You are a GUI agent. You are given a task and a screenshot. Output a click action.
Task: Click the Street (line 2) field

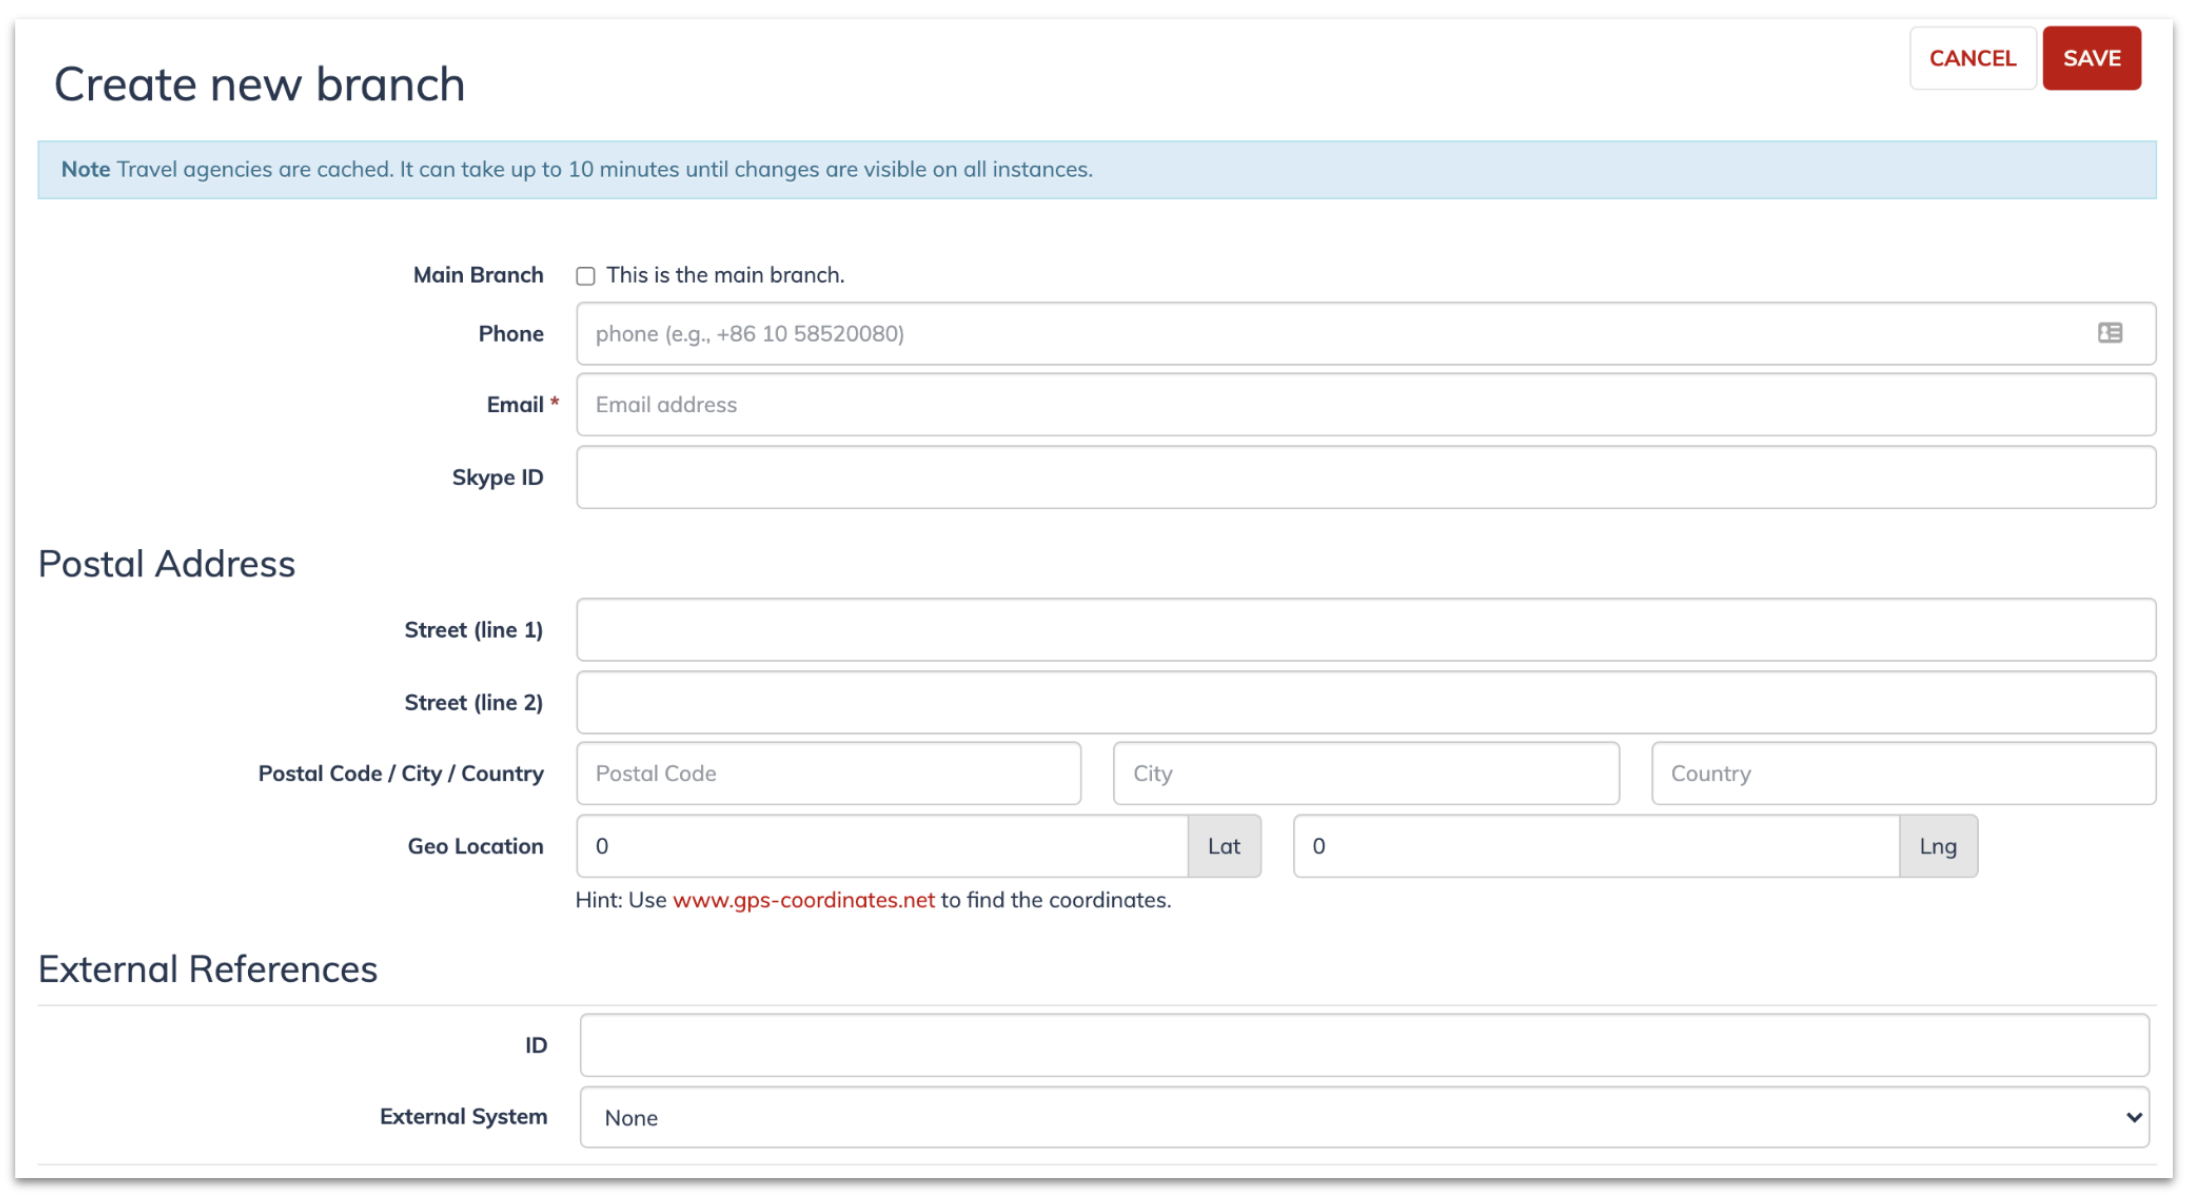(1365, 702)
